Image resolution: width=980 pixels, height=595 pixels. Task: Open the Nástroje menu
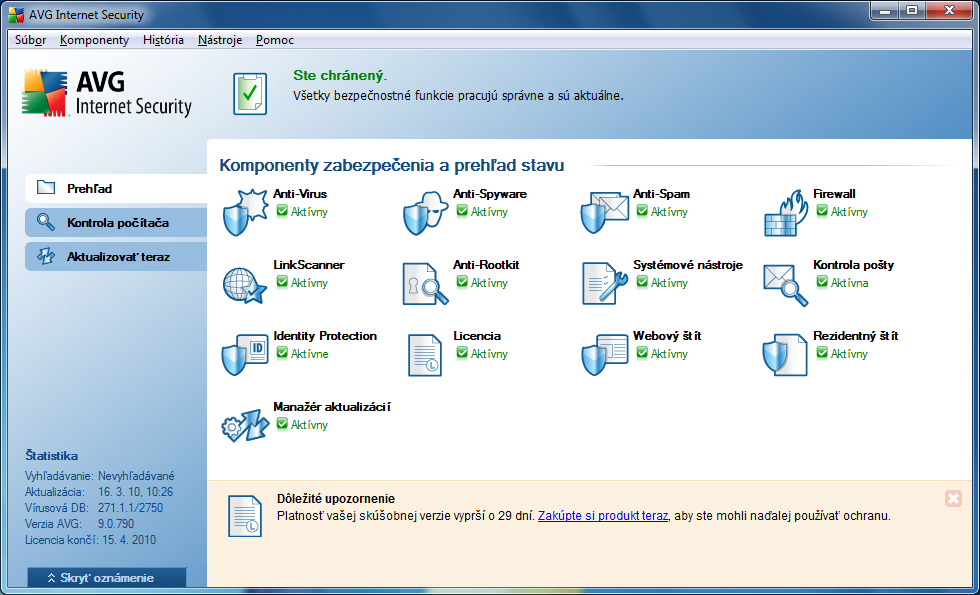click(220, 40)
